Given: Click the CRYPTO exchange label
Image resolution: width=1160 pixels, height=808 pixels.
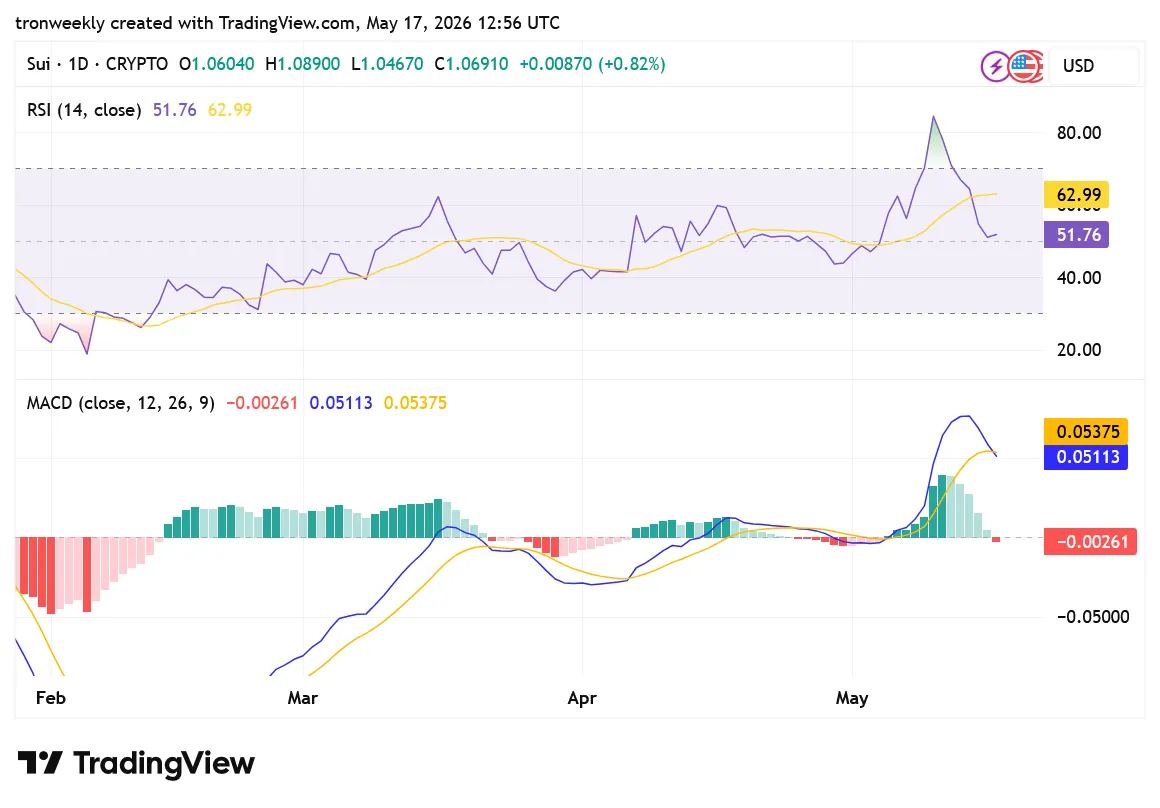Looking at the screenshot, I should 137,64.
